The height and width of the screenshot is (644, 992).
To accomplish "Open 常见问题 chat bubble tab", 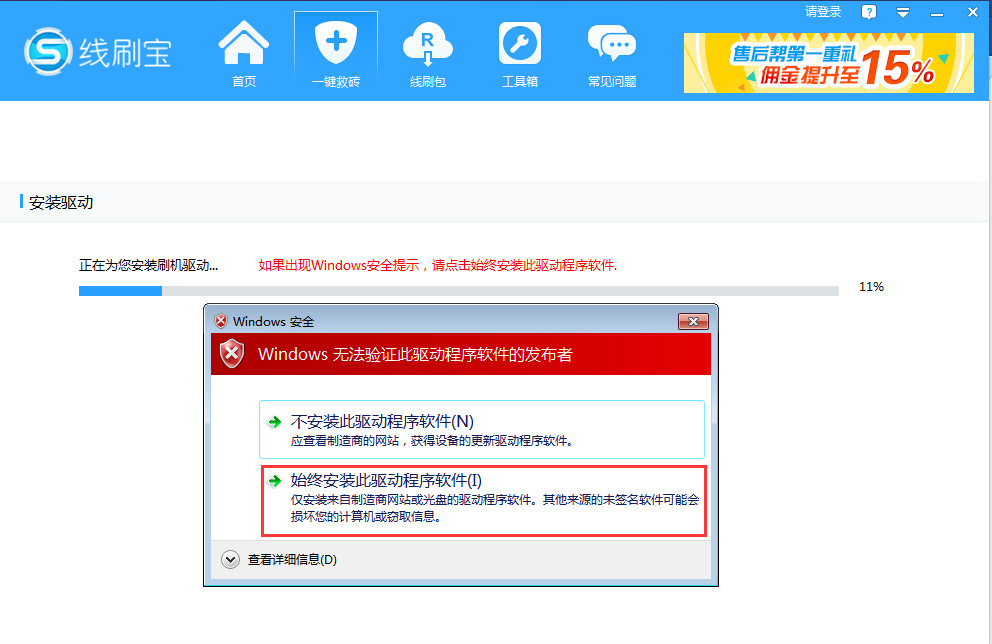I will [612, 54].
